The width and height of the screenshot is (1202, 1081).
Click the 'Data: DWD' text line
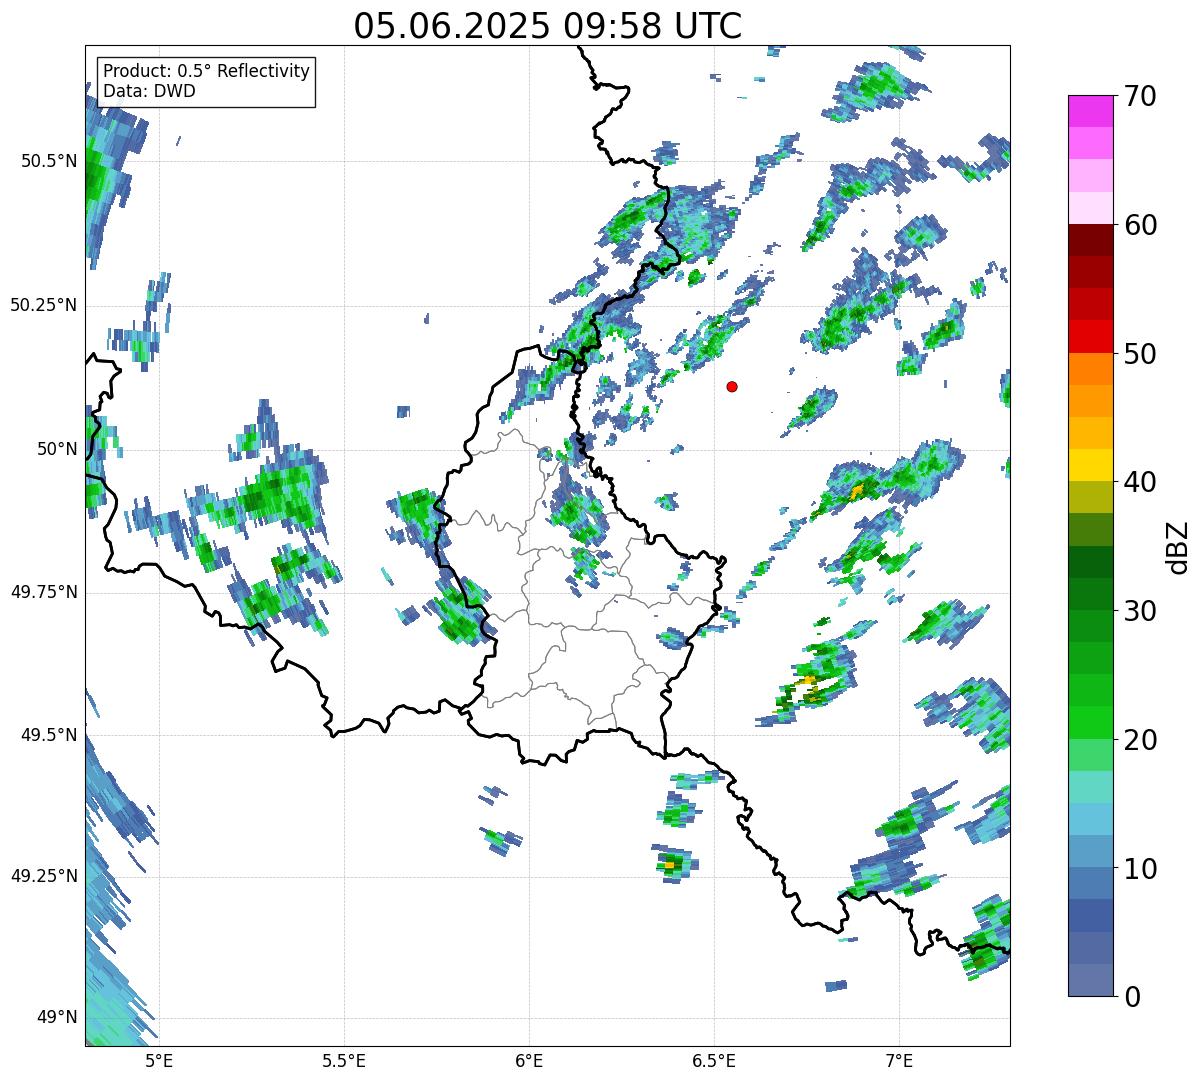149,91
